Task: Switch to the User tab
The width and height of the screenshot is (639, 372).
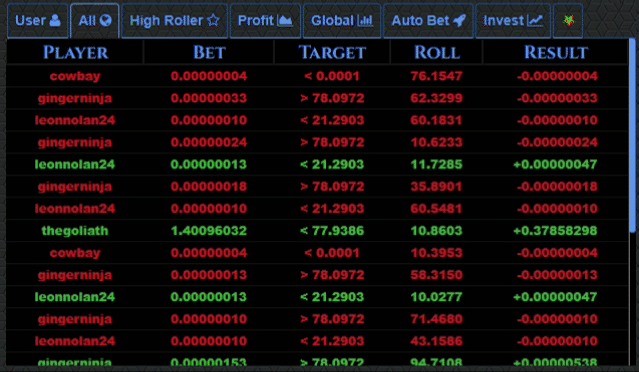Action: pyautogui.click(x=37, y=20)
